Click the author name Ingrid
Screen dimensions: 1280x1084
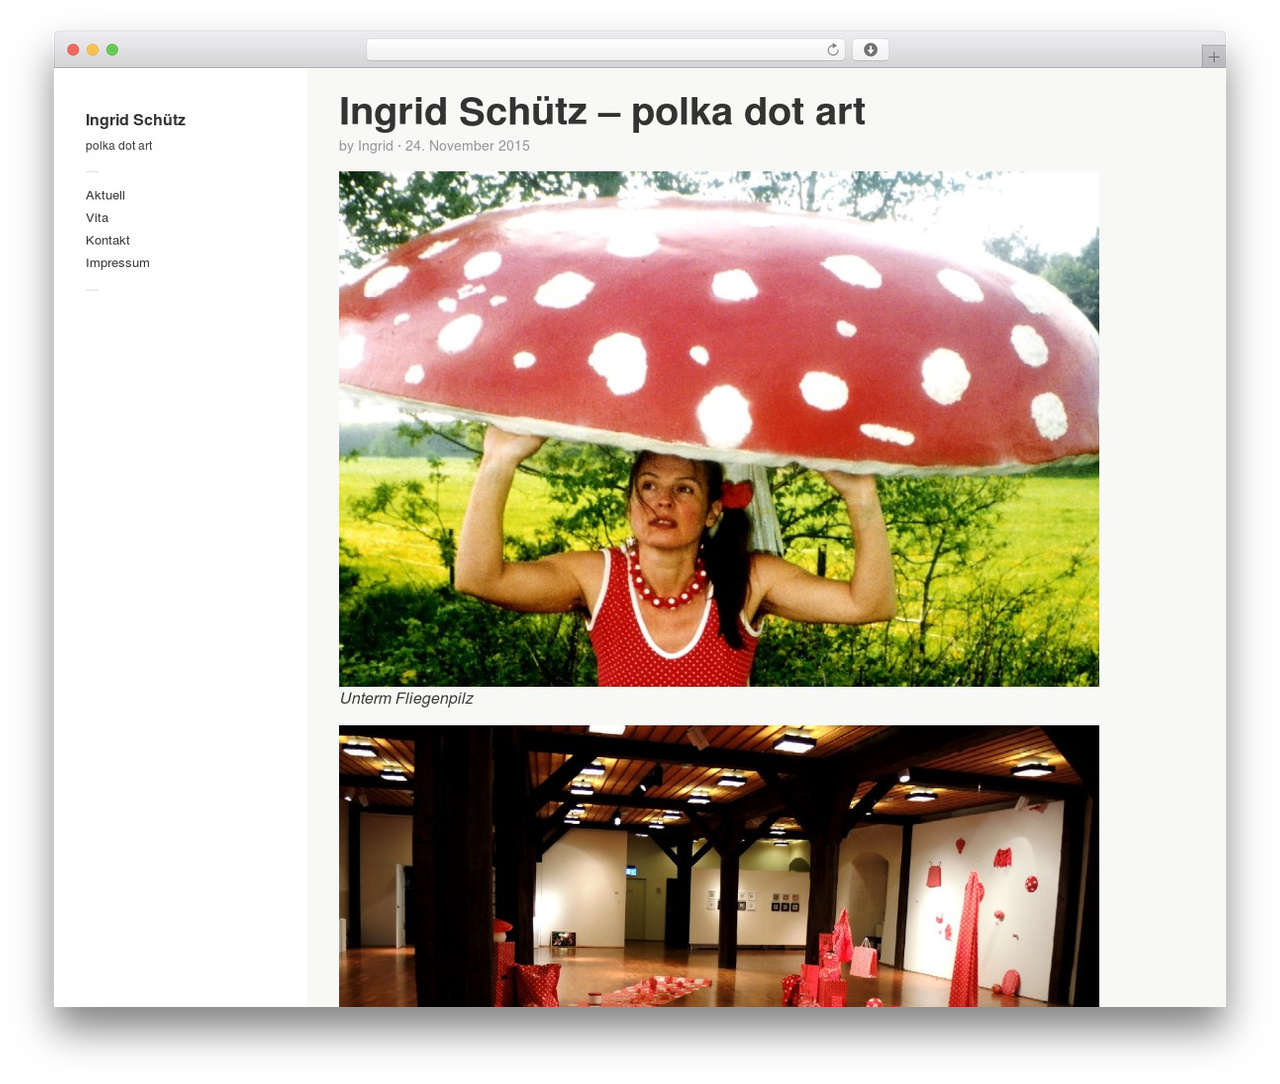point(375,146)
